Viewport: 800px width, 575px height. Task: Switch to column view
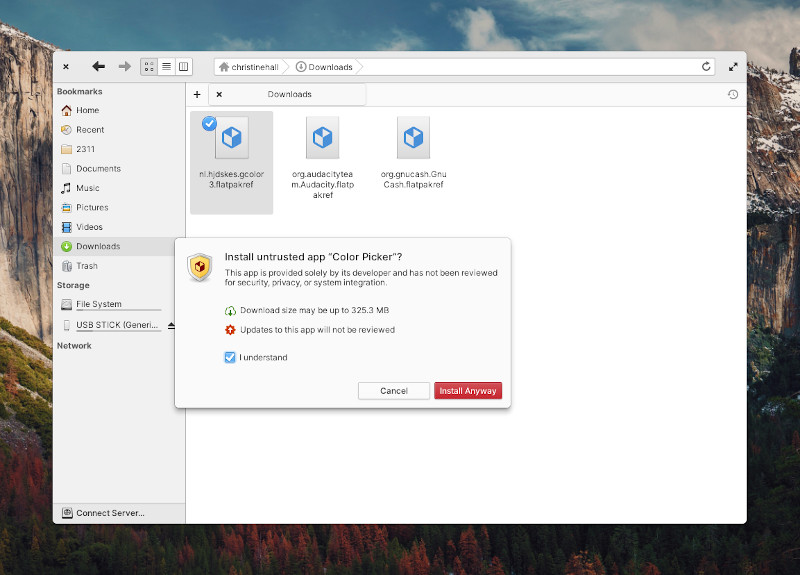click(184, 67)
